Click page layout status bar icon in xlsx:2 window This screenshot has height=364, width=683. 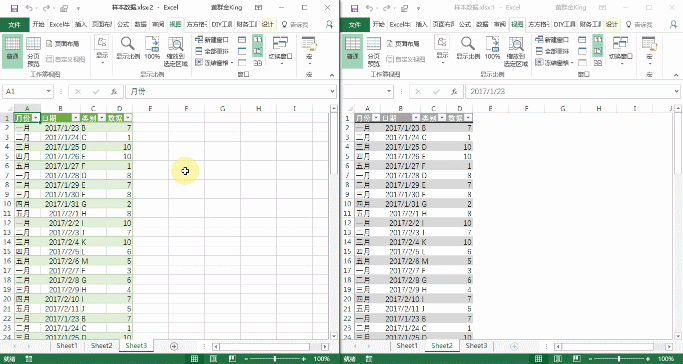click(213, 359)
